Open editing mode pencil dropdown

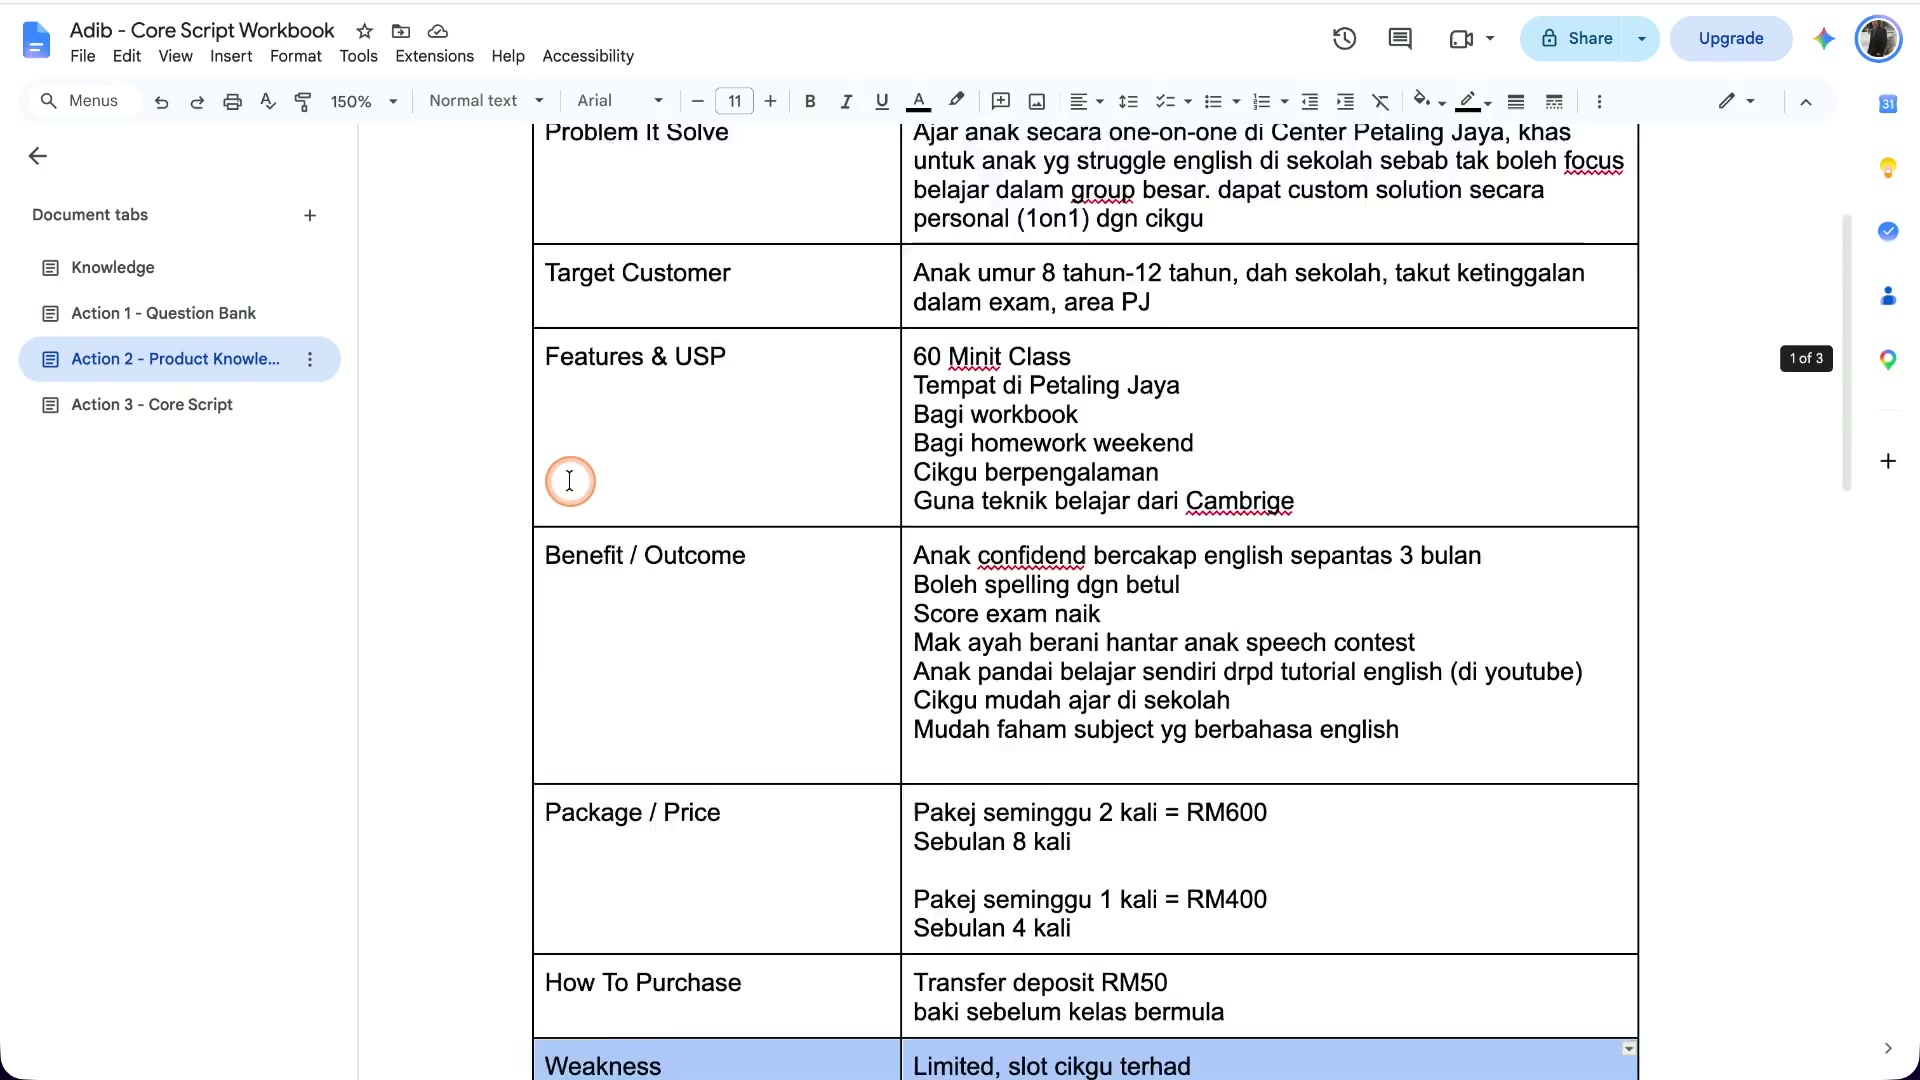[1736, 101]
